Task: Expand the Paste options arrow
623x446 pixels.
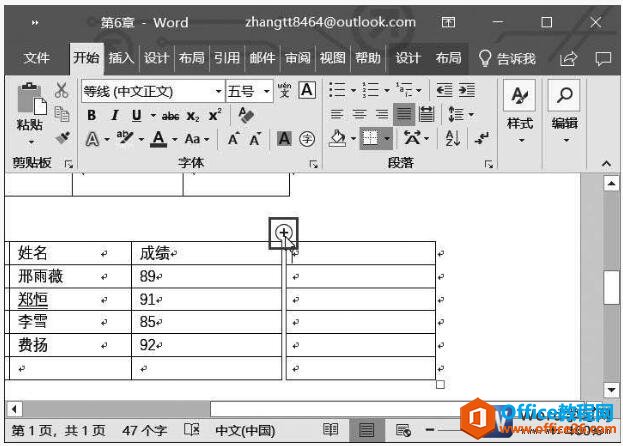Action: click(30, 142)
